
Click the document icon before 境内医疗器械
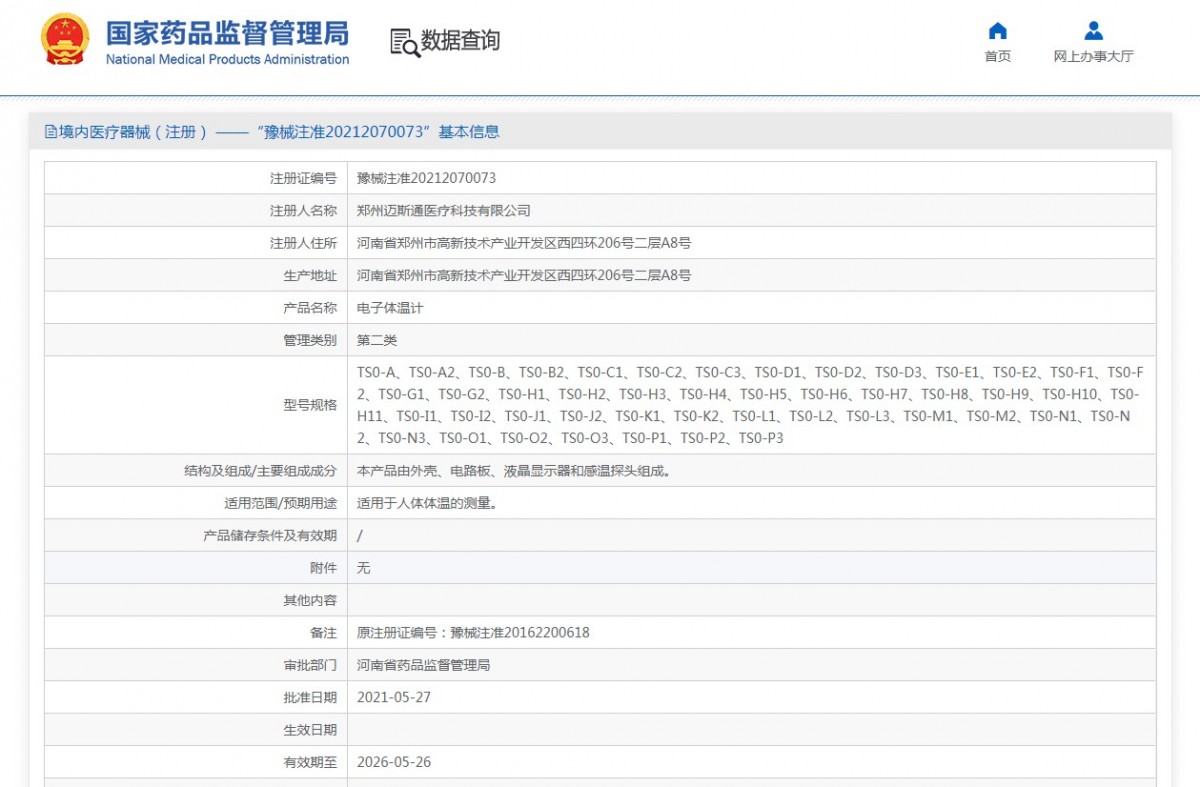coord(50,132)
